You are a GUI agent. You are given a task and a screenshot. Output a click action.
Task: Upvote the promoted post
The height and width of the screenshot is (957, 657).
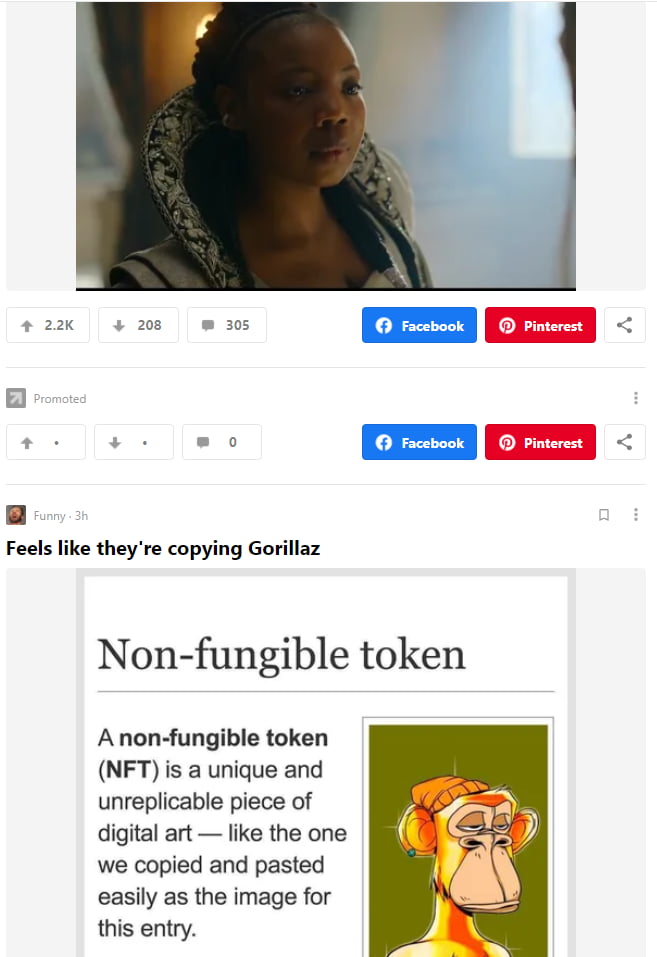click(x=46, y=442)
